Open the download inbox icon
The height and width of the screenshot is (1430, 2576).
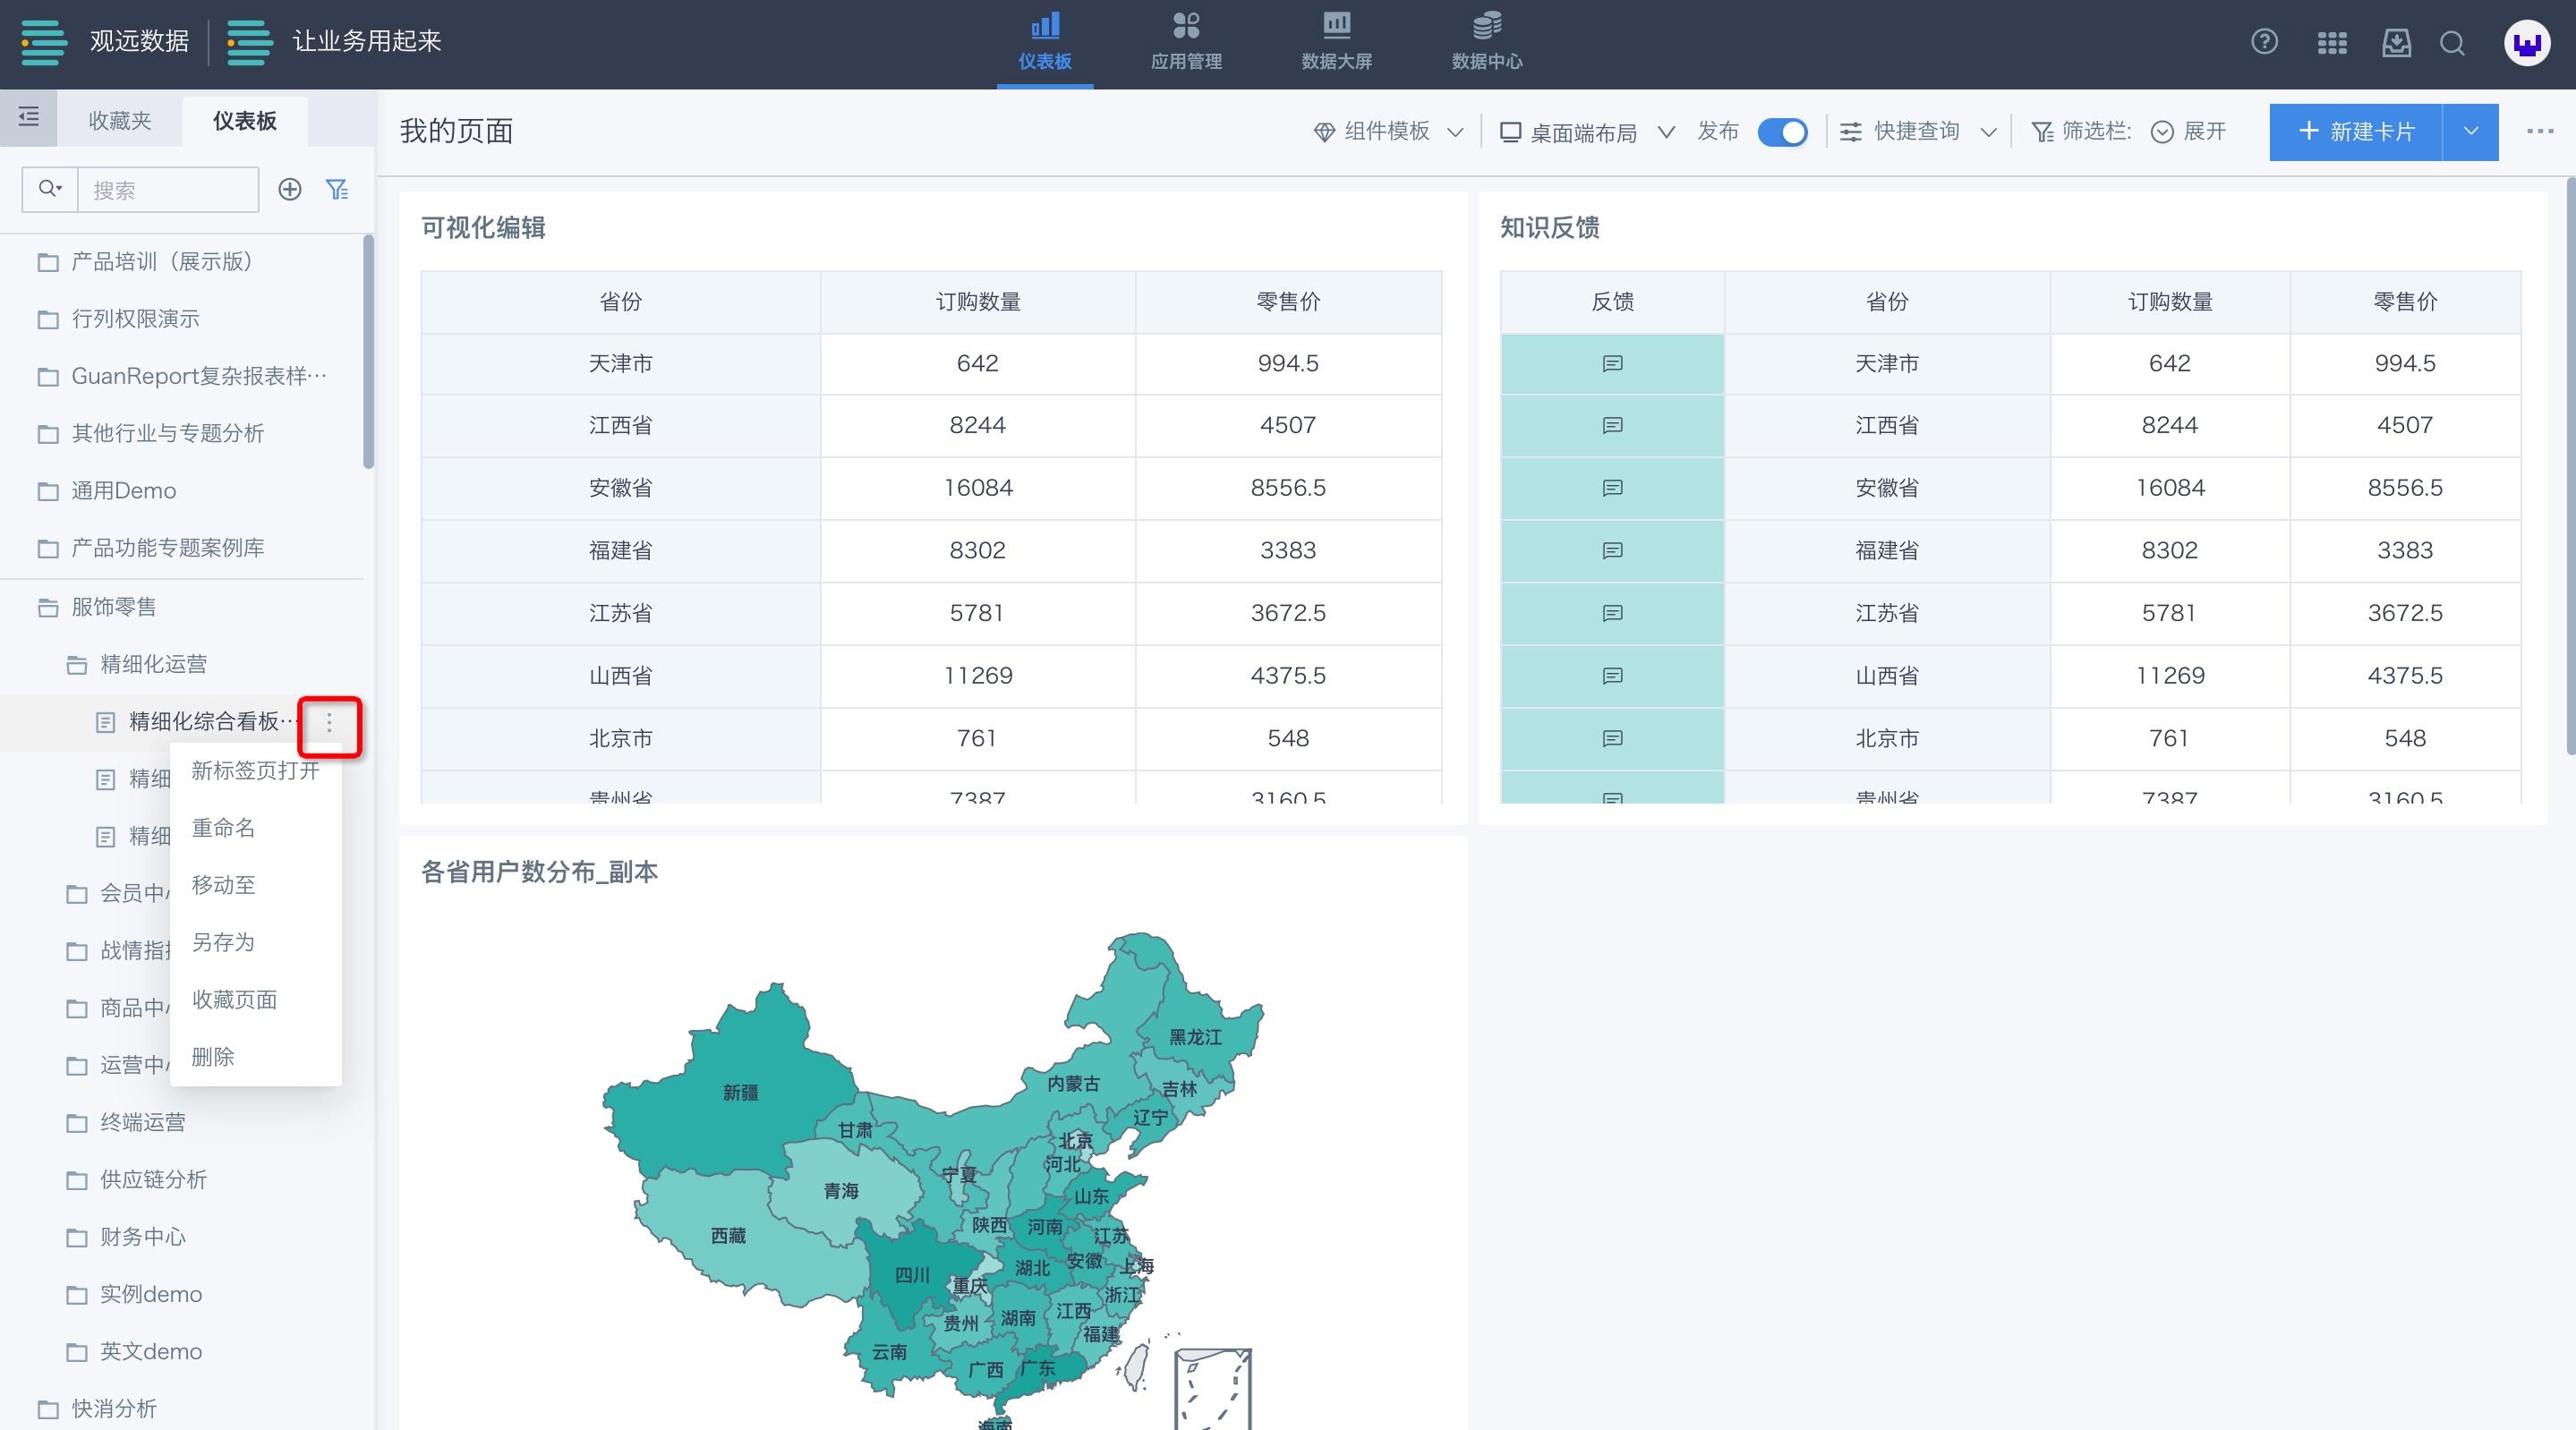tap(2396, 42)
